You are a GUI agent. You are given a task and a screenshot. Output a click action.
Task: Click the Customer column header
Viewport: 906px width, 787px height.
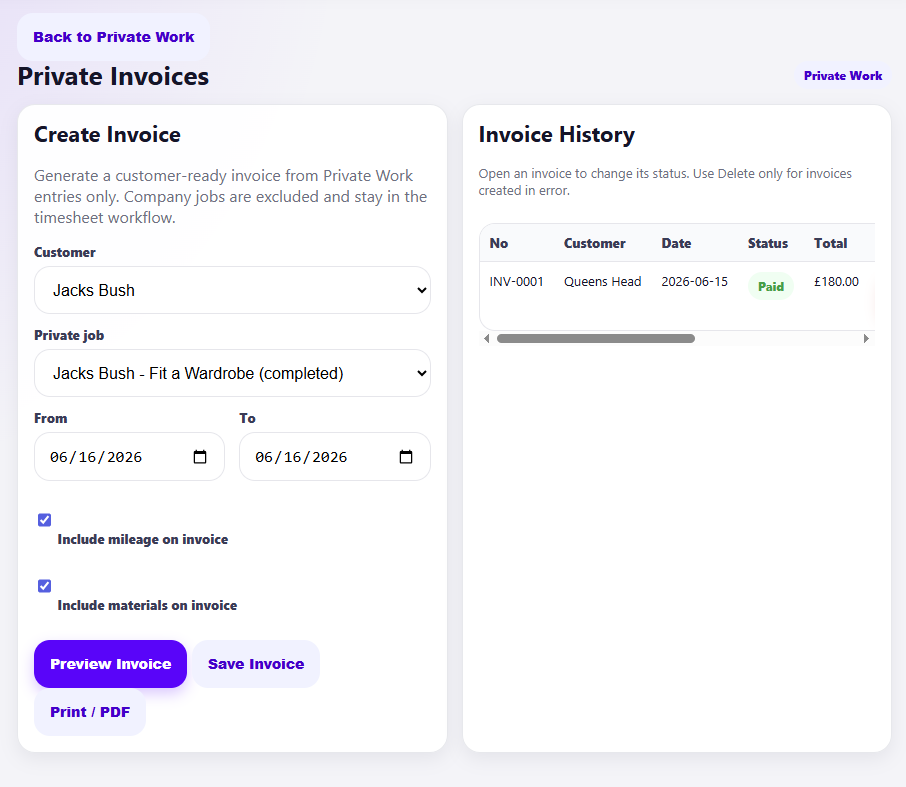tap(595, 243)
